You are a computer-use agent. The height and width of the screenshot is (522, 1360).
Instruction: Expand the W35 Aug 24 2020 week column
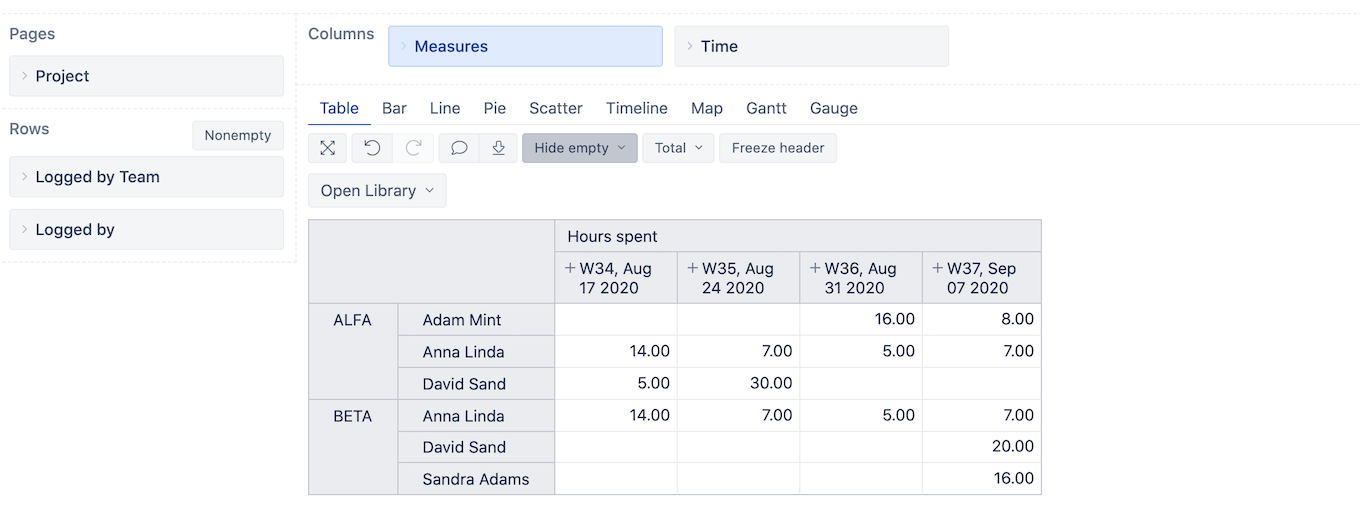[692, 268]
